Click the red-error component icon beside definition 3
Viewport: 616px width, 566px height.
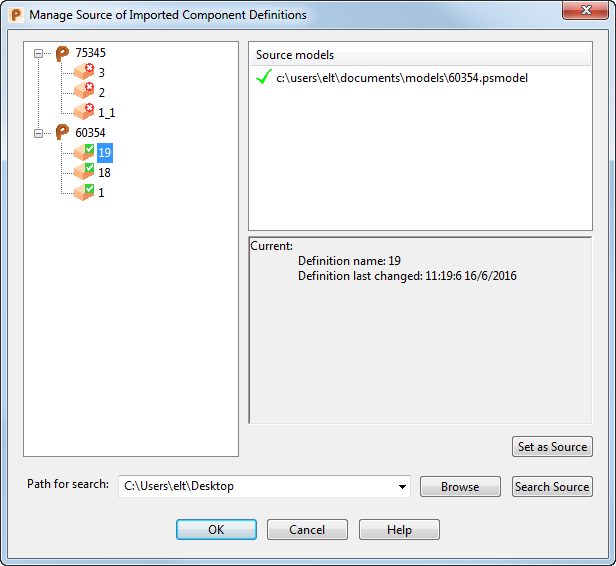point(84,72)
